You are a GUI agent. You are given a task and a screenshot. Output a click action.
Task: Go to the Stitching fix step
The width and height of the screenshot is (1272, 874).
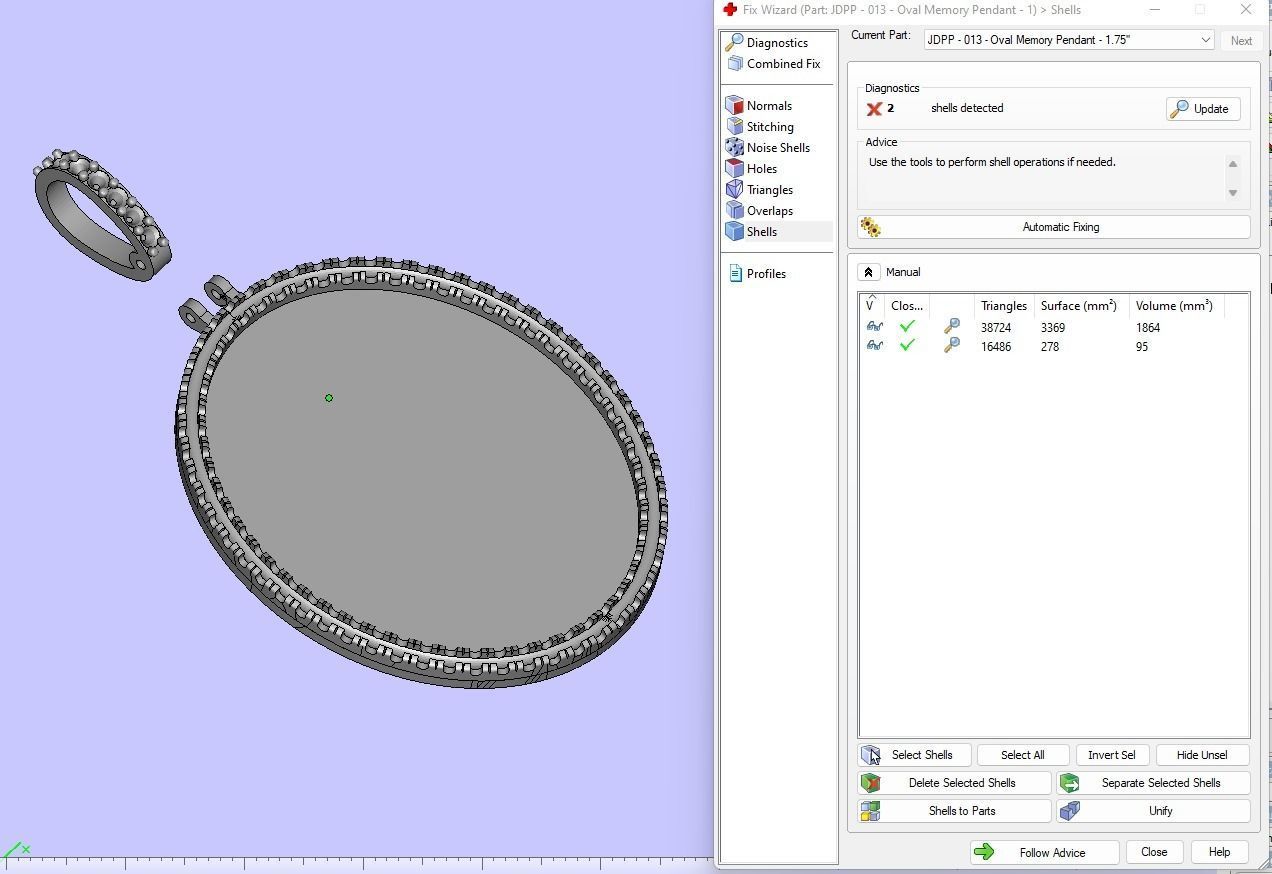(x=770, y=127)
